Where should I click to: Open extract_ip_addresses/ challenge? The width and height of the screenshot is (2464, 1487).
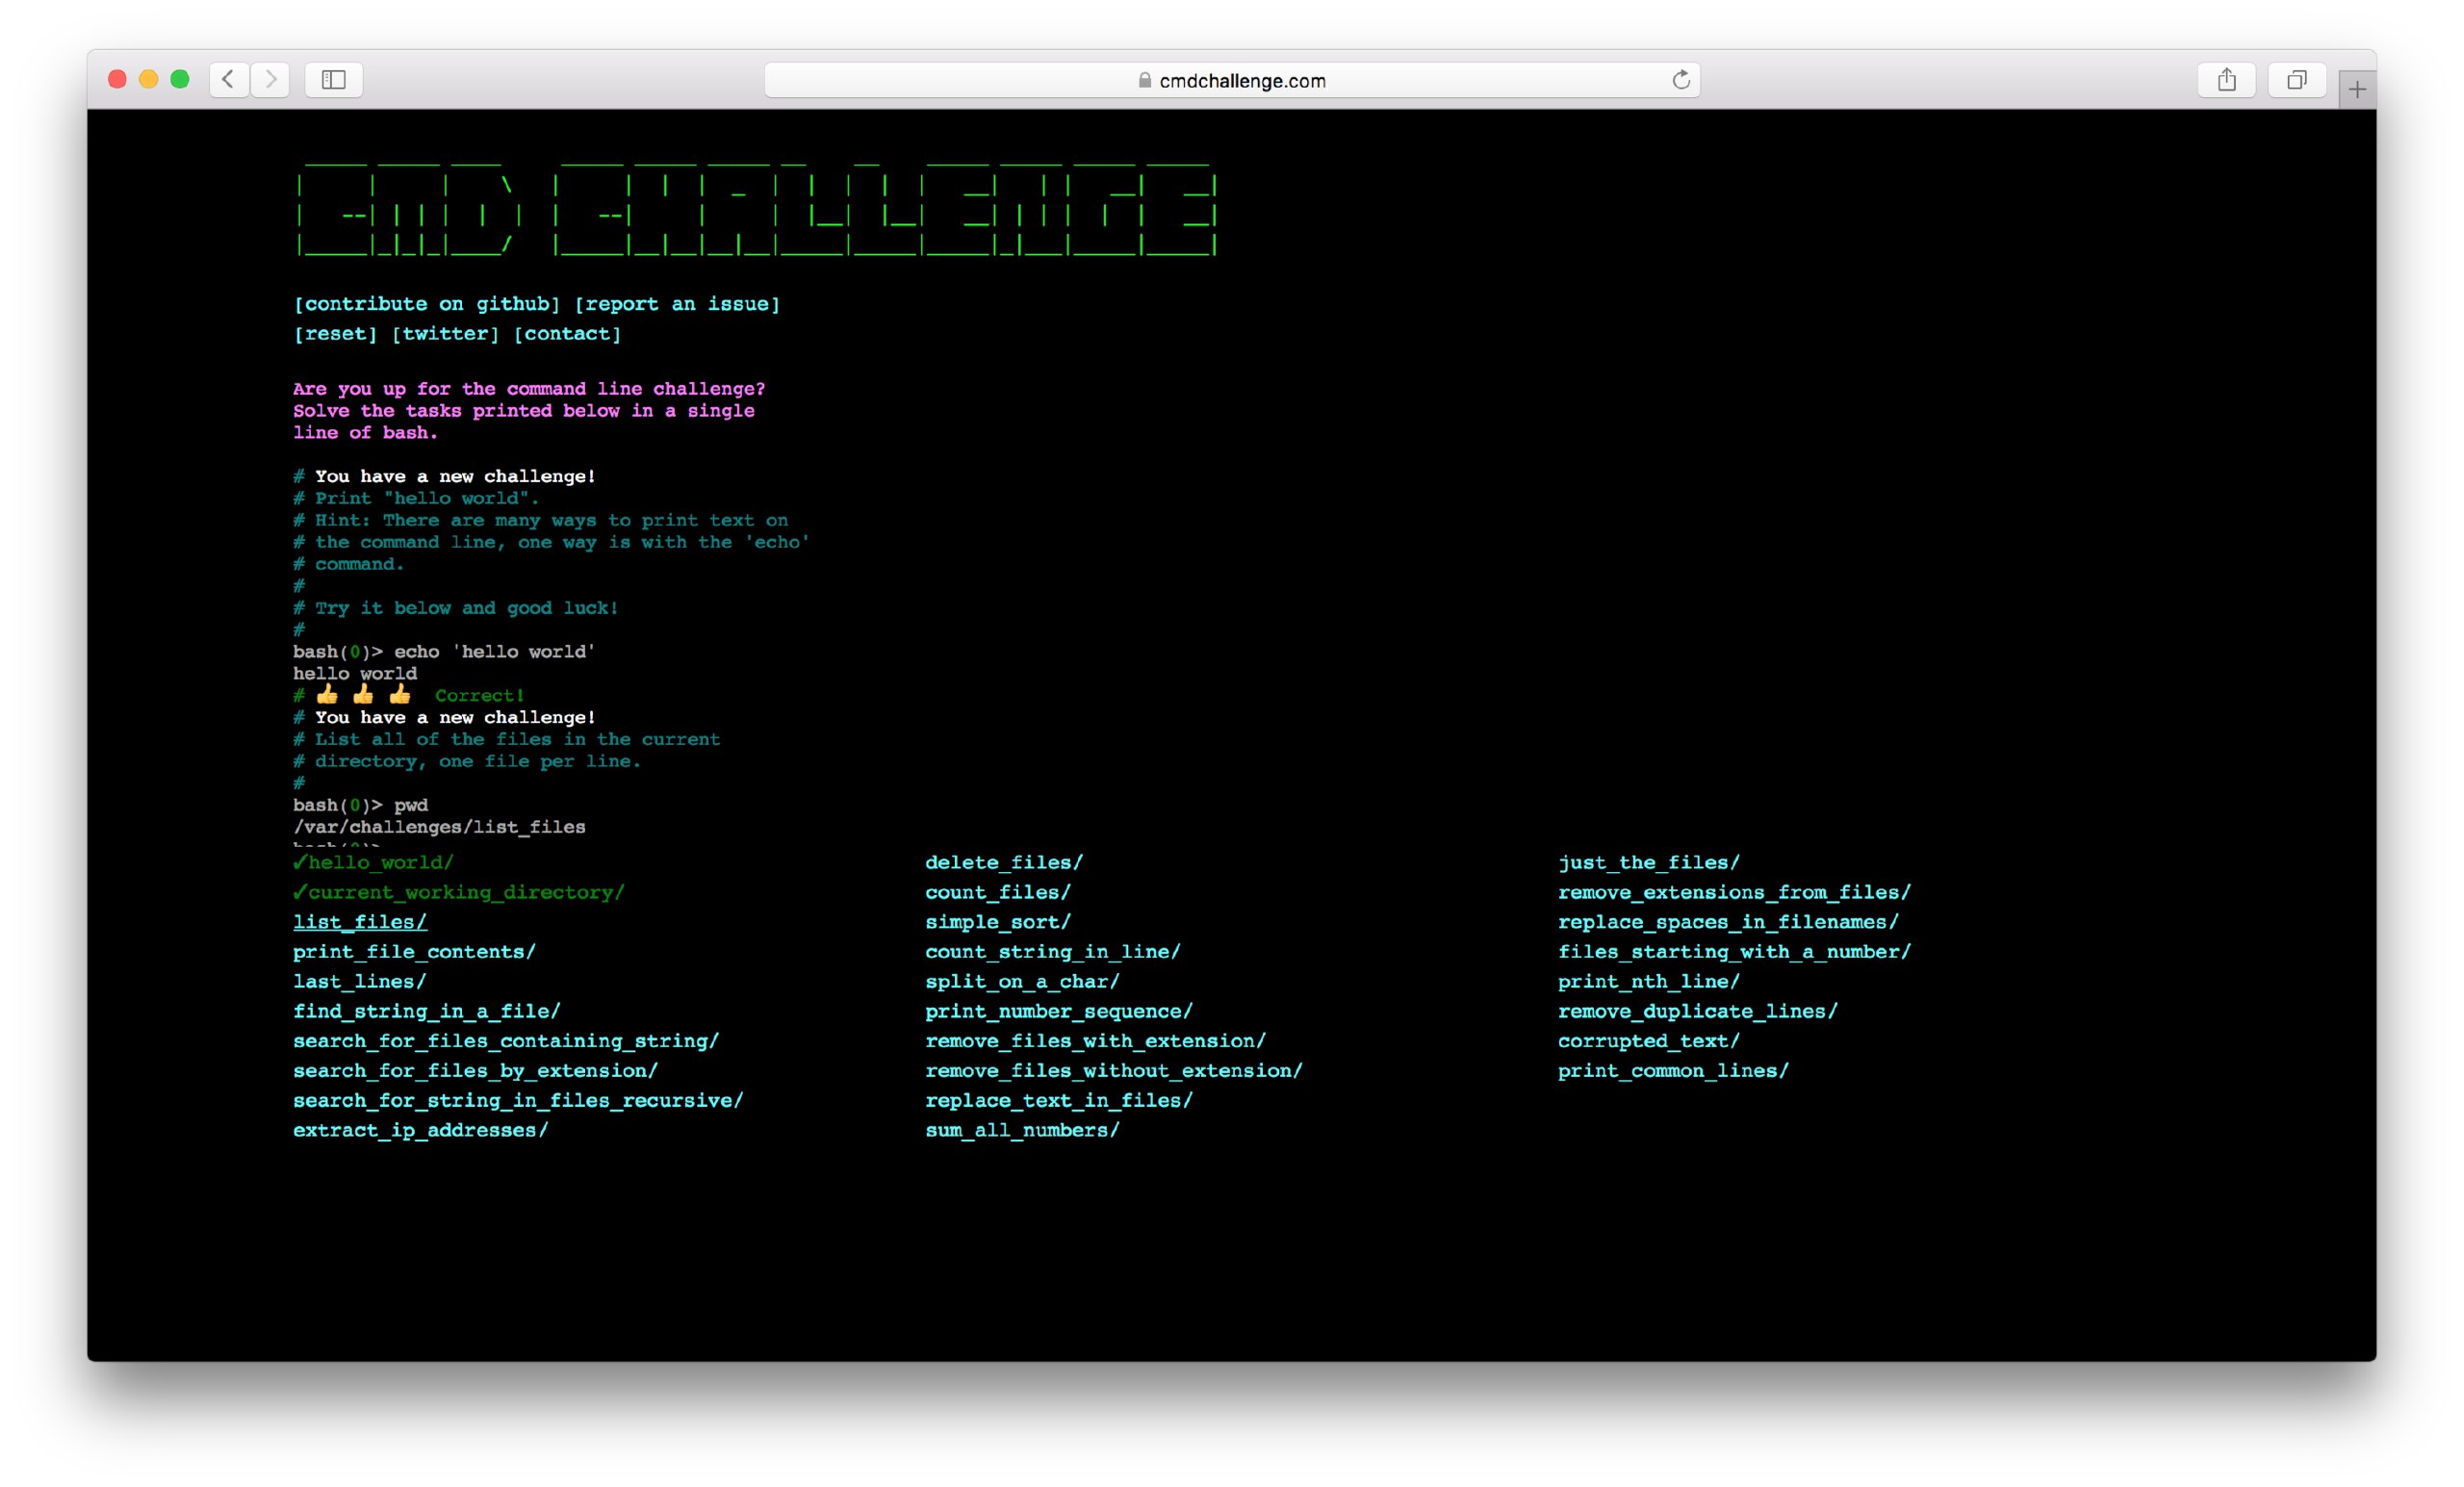[421, 1130]
